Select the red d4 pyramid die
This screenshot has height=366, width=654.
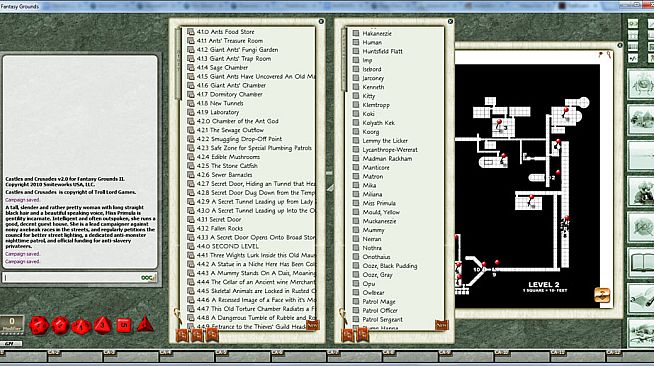tap(145, 324)
